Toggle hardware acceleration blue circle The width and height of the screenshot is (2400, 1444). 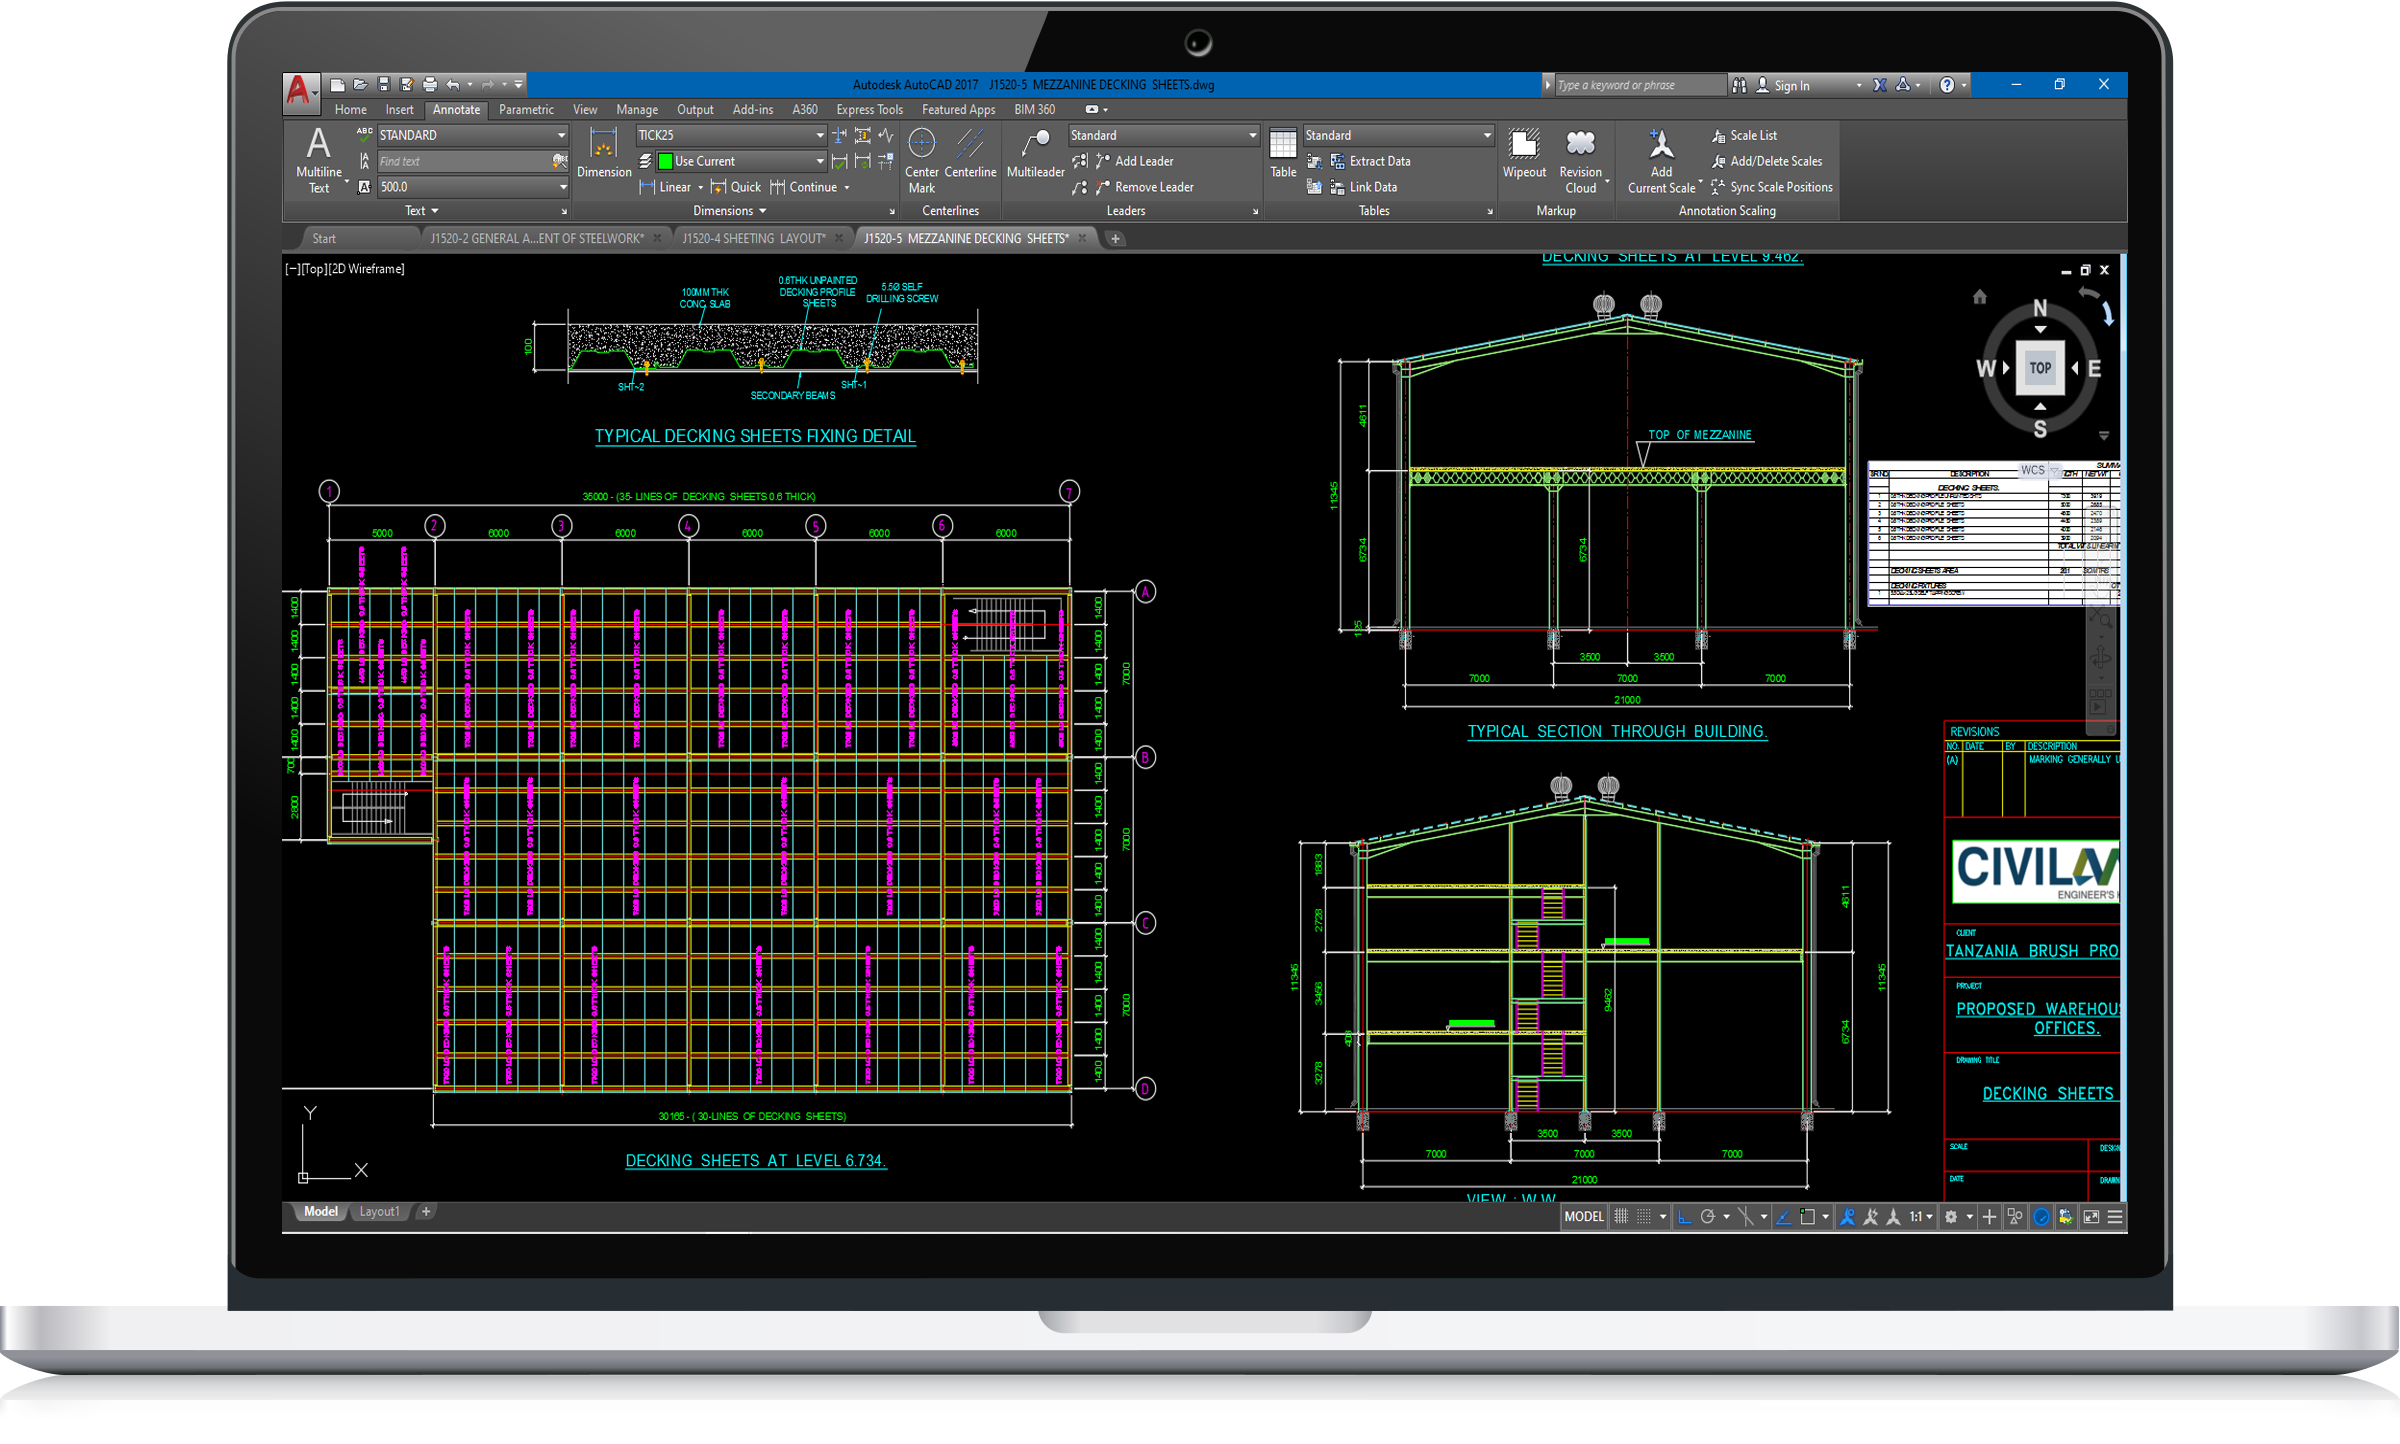tap(2041, 1217)
